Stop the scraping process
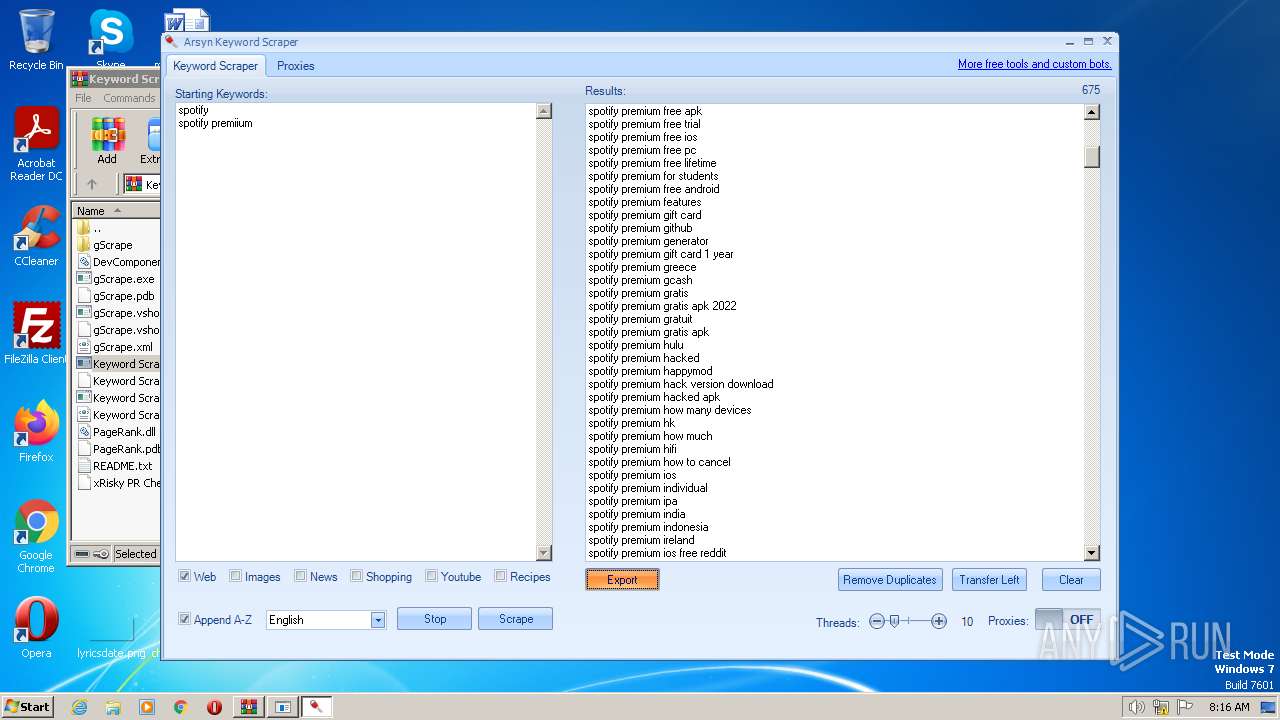This screenshot has width=1280, height=720. click(435, 619)
